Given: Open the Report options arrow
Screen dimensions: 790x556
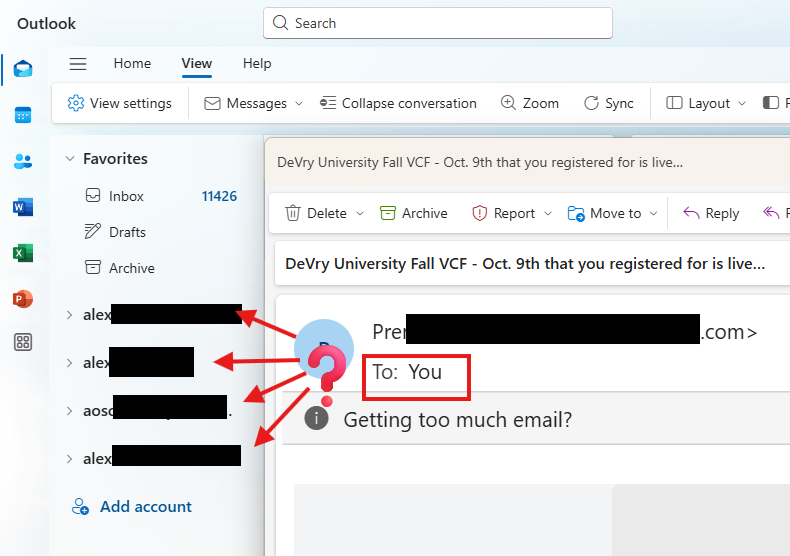Looking at the screenshot, I should coord(548,214).
